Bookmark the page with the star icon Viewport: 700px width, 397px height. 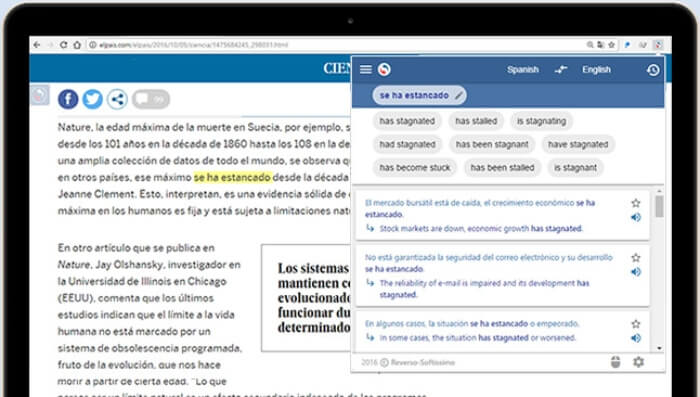tap(612, 45)
